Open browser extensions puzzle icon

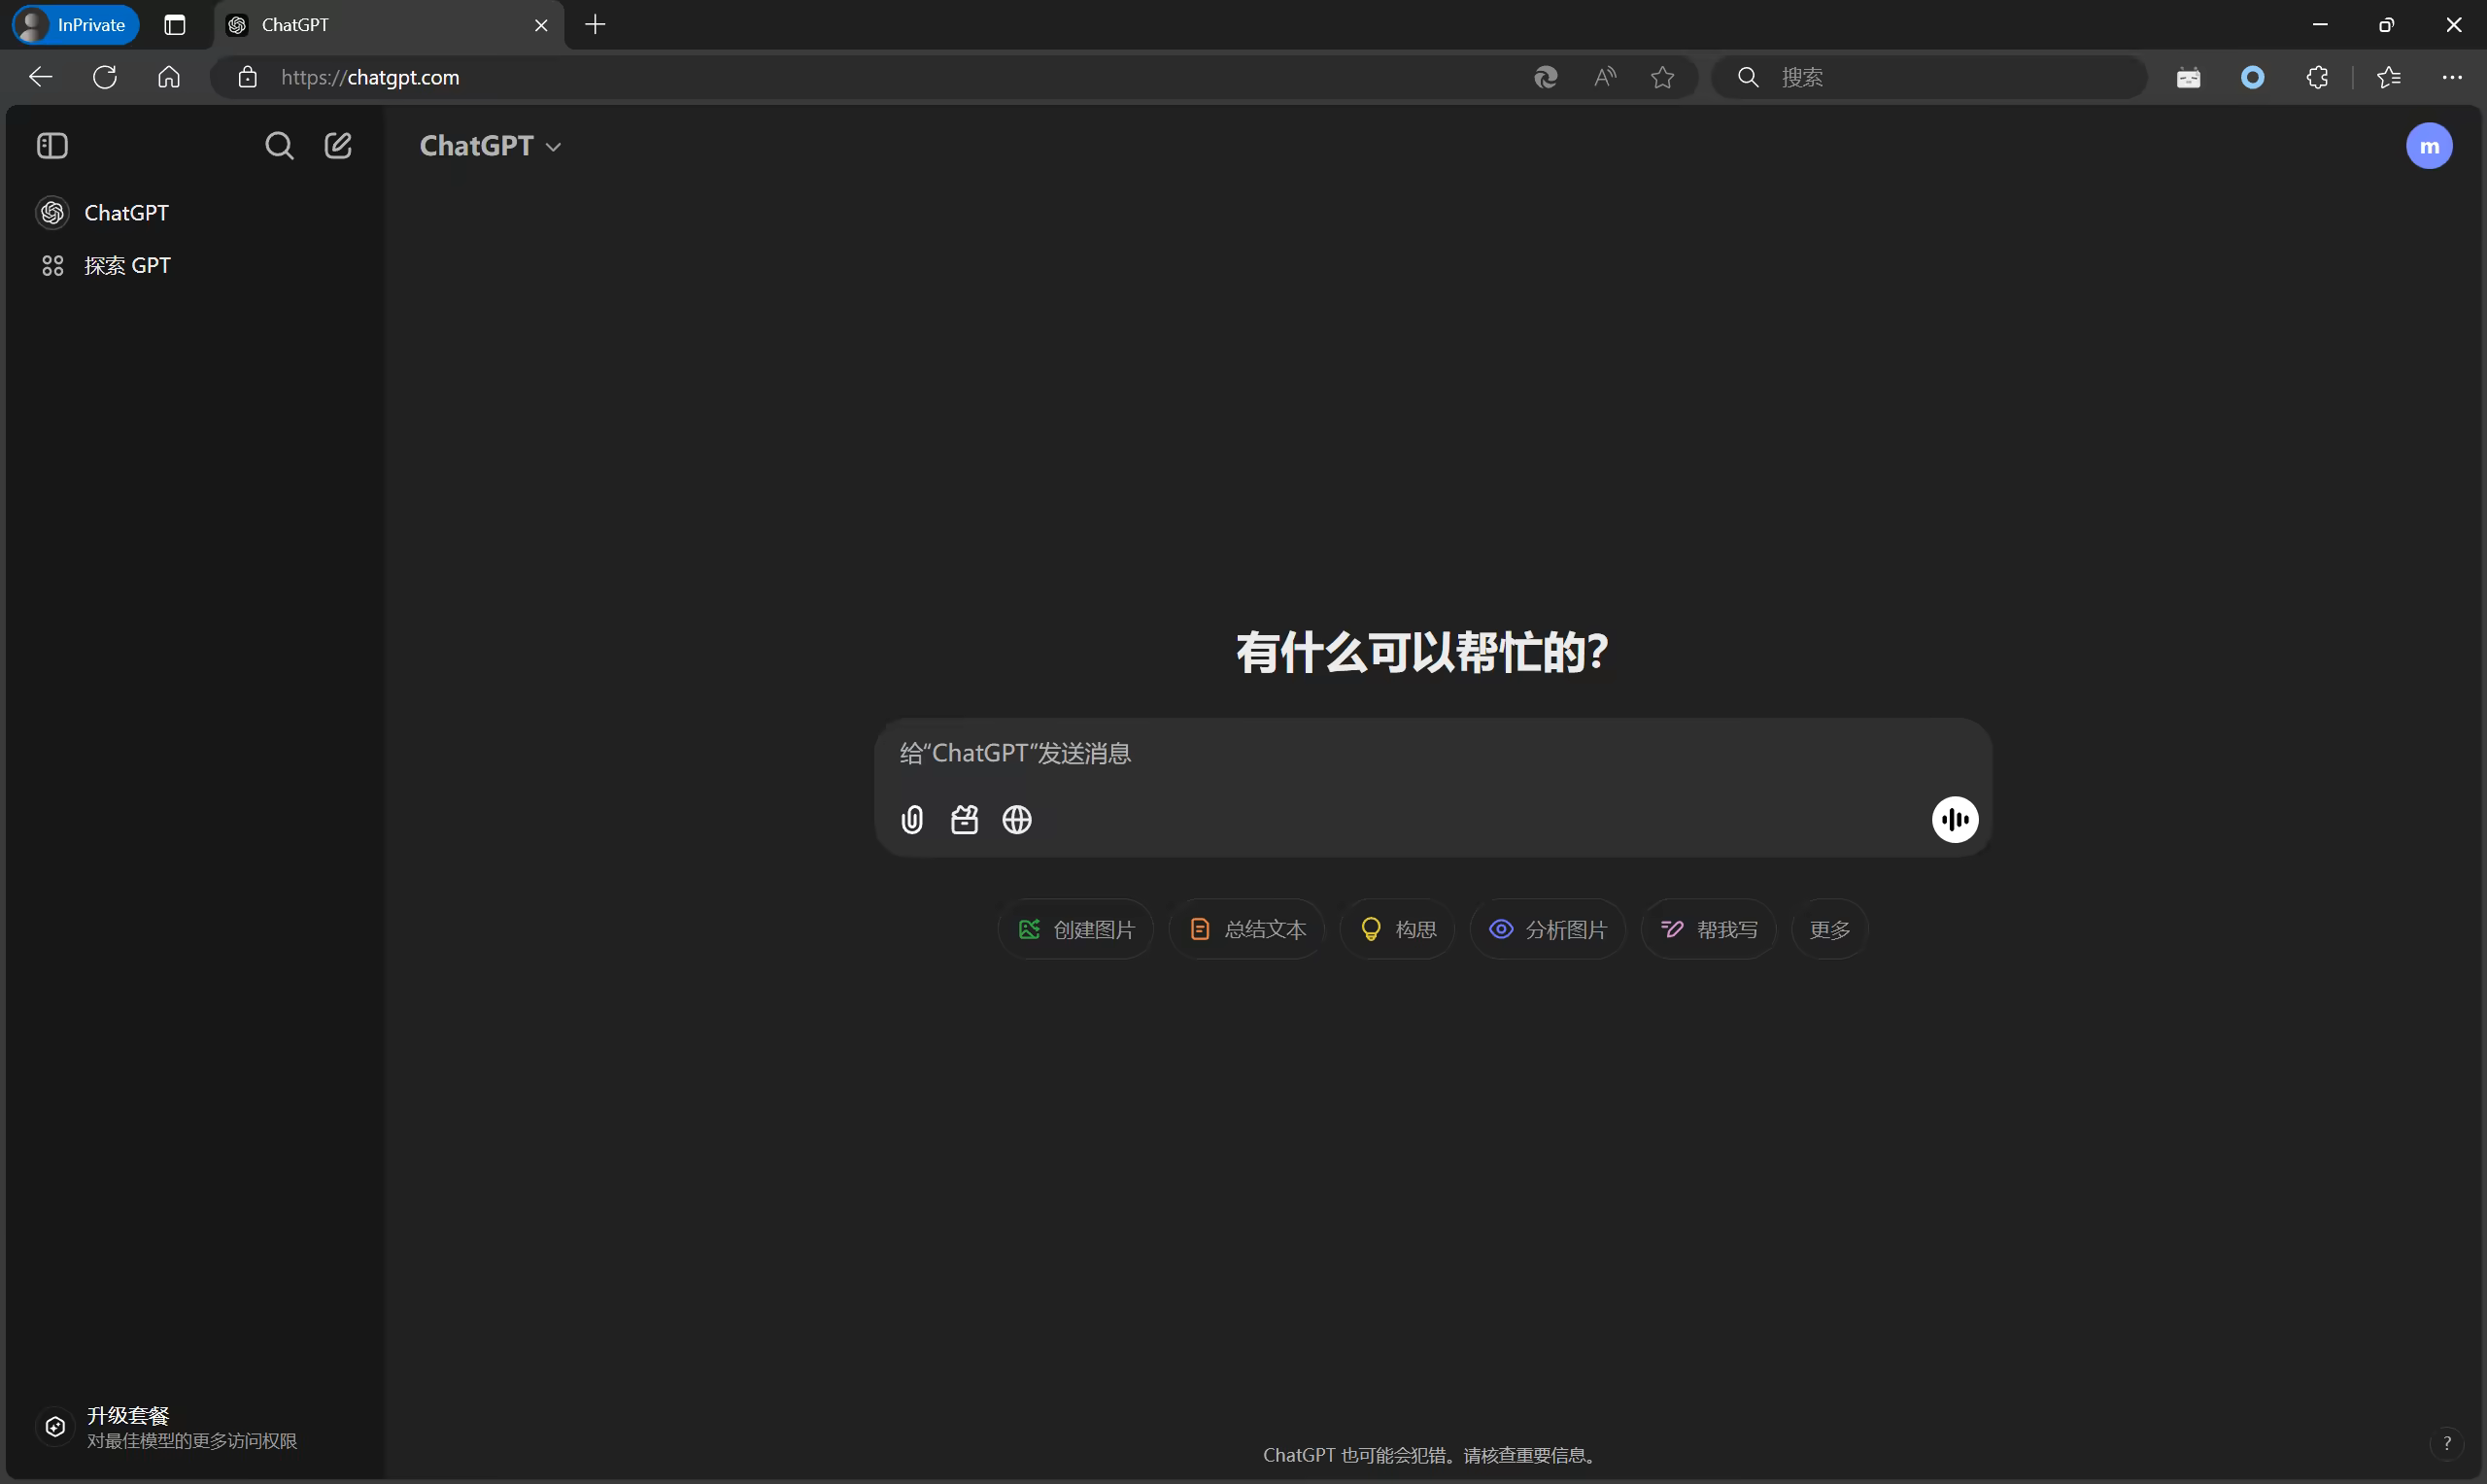2317,77
